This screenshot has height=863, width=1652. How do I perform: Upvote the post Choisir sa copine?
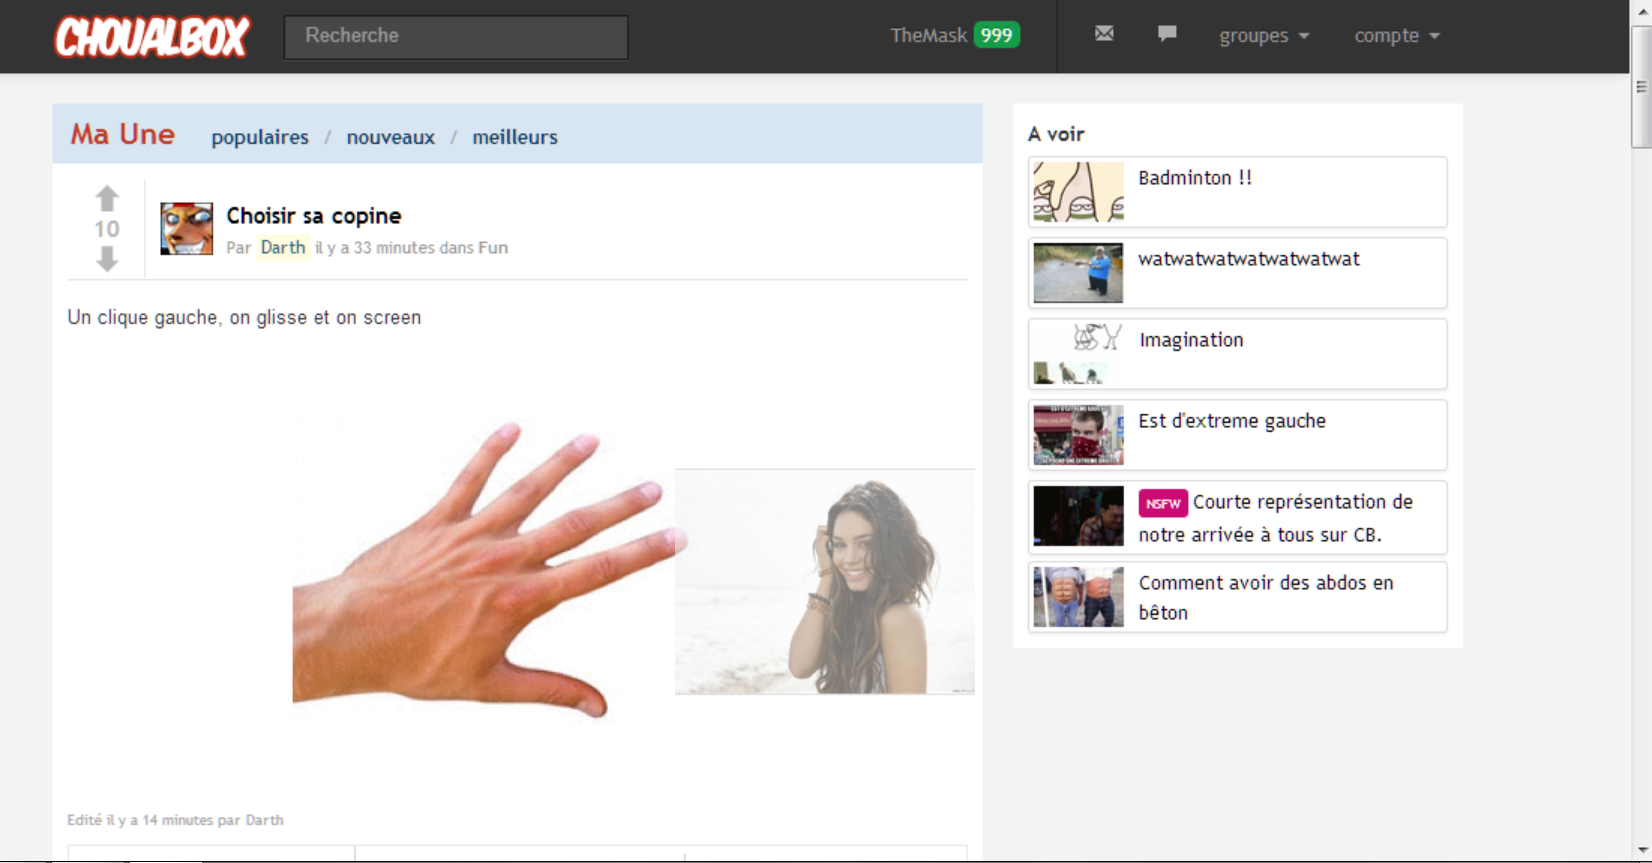click(x=107, y=198)
